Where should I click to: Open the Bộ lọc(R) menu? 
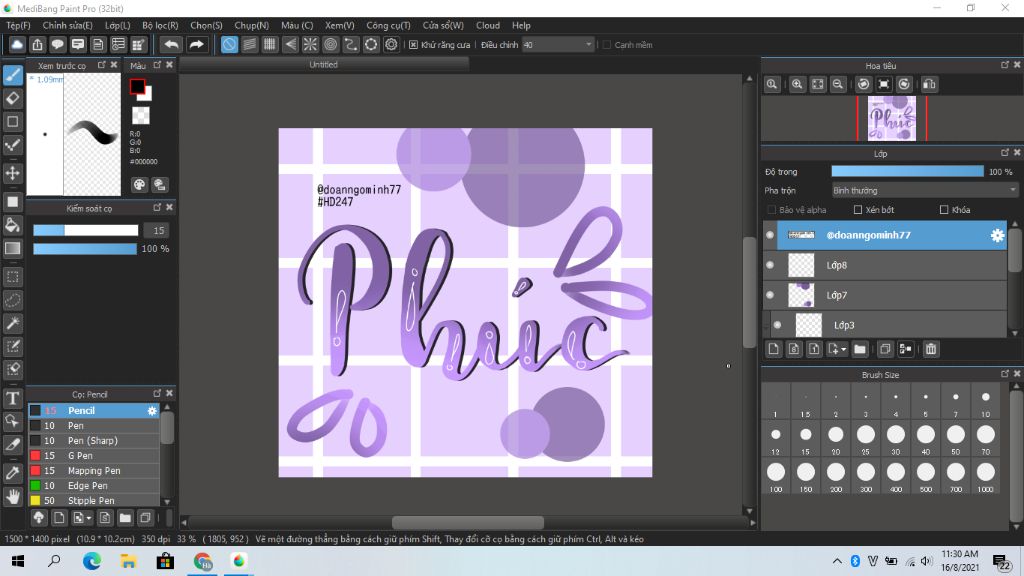(160, 25)
